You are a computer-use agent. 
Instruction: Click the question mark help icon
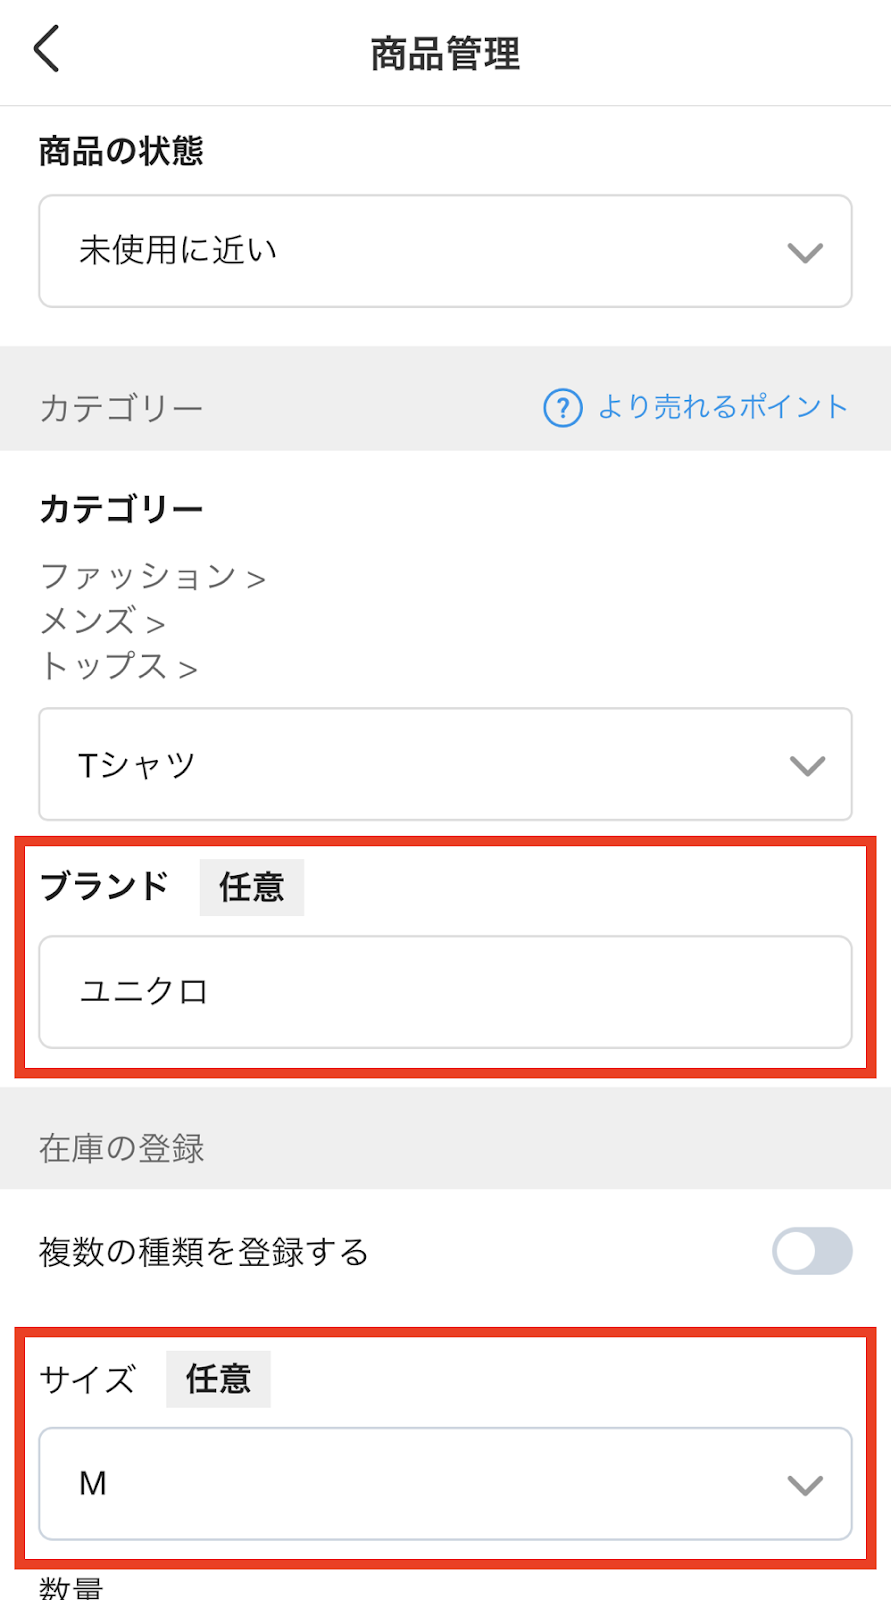(x=562, y=408)
